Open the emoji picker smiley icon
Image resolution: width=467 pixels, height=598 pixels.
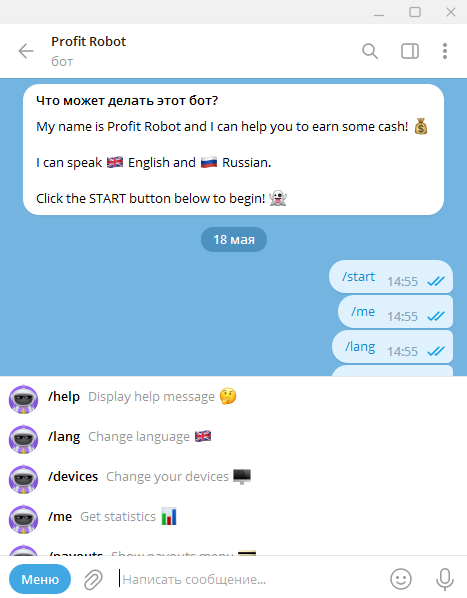point(401,579)
